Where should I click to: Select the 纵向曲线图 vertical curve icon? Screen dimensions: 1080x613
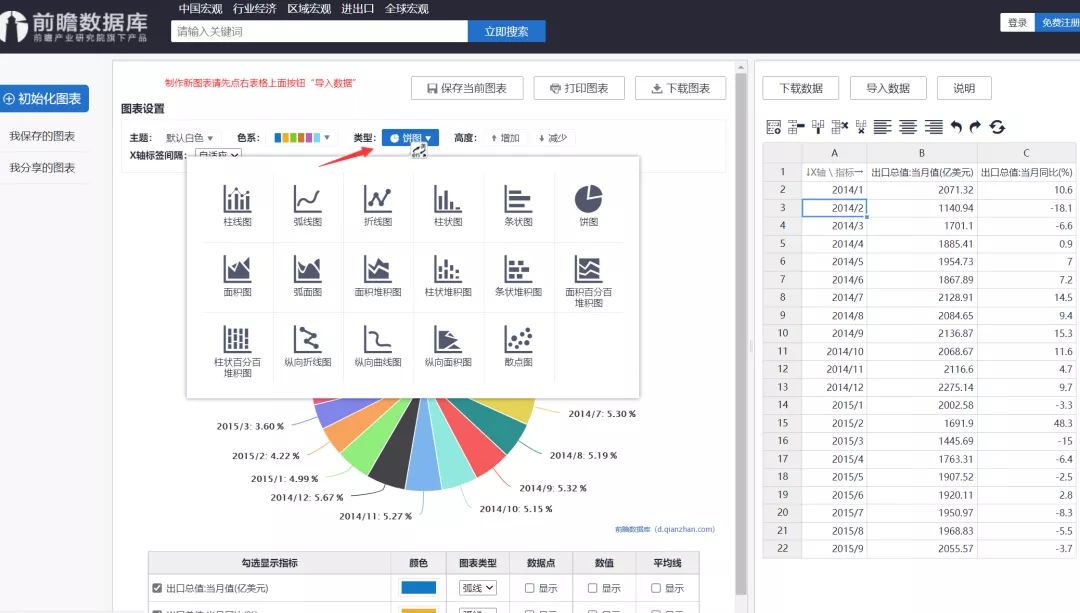tap(377, 346)
